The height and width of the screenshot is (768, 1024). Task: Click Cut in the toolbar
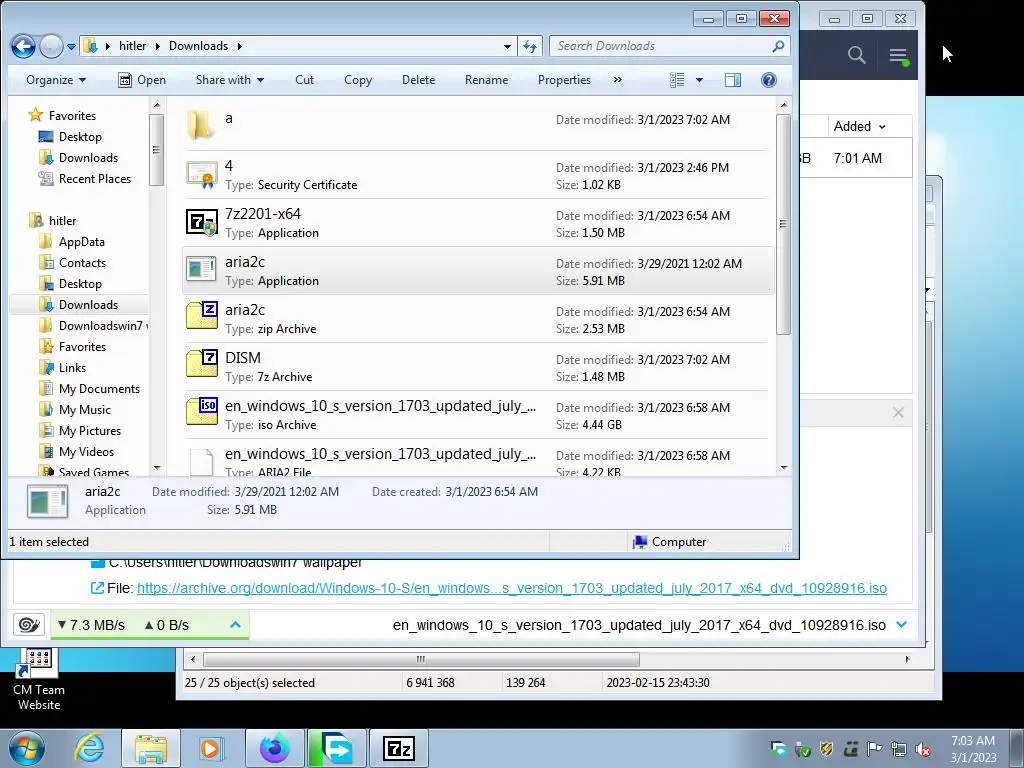click(x=304, y=80)
